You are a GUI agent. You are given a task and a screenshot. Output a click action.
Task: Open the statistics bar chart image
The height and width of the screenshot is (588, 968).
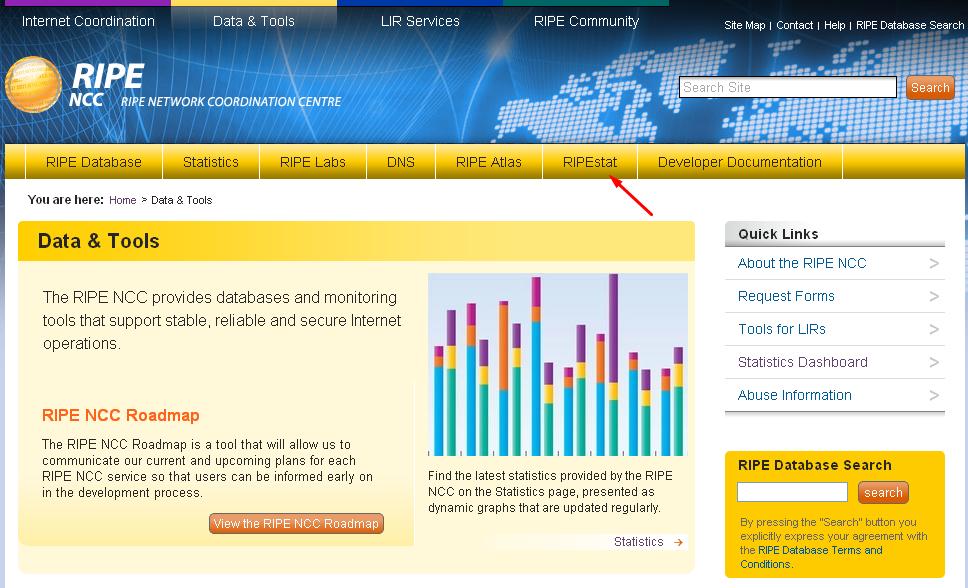tap(557, 365)
